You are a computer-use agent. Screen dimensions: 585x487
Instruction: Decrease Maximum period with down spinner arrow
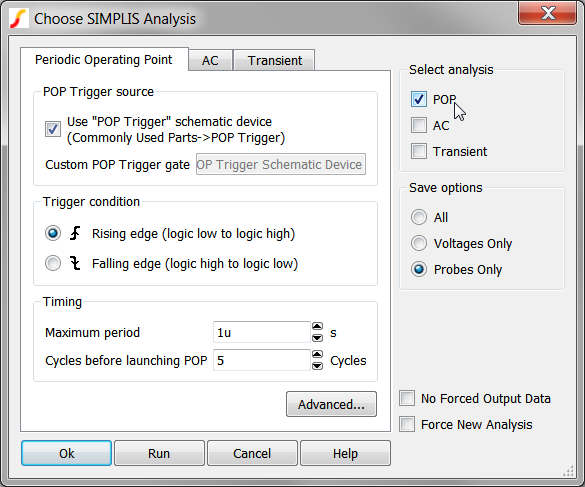tap(317, 338)
